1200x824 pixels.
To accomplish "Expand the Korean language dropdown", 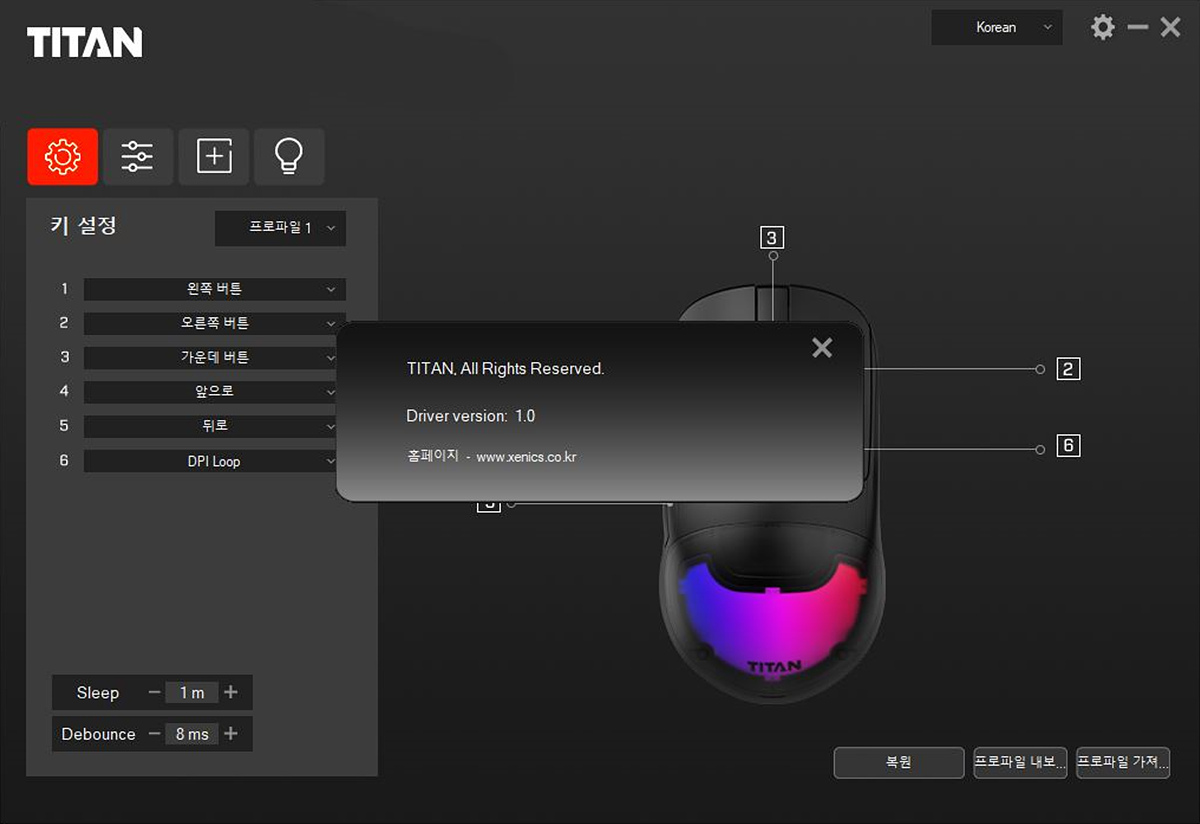I will (997, 27).
